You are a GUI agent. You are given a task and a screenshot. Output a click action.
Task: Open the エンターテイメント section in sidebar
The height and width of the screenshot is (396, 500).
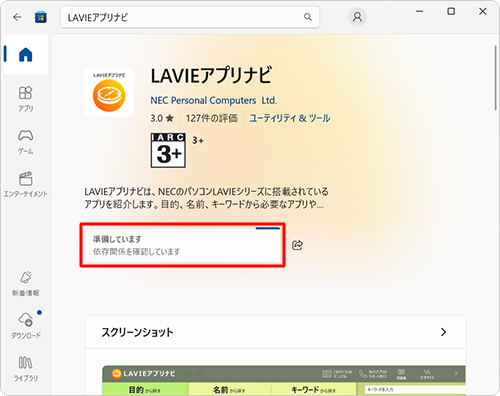tap(26, 184)
